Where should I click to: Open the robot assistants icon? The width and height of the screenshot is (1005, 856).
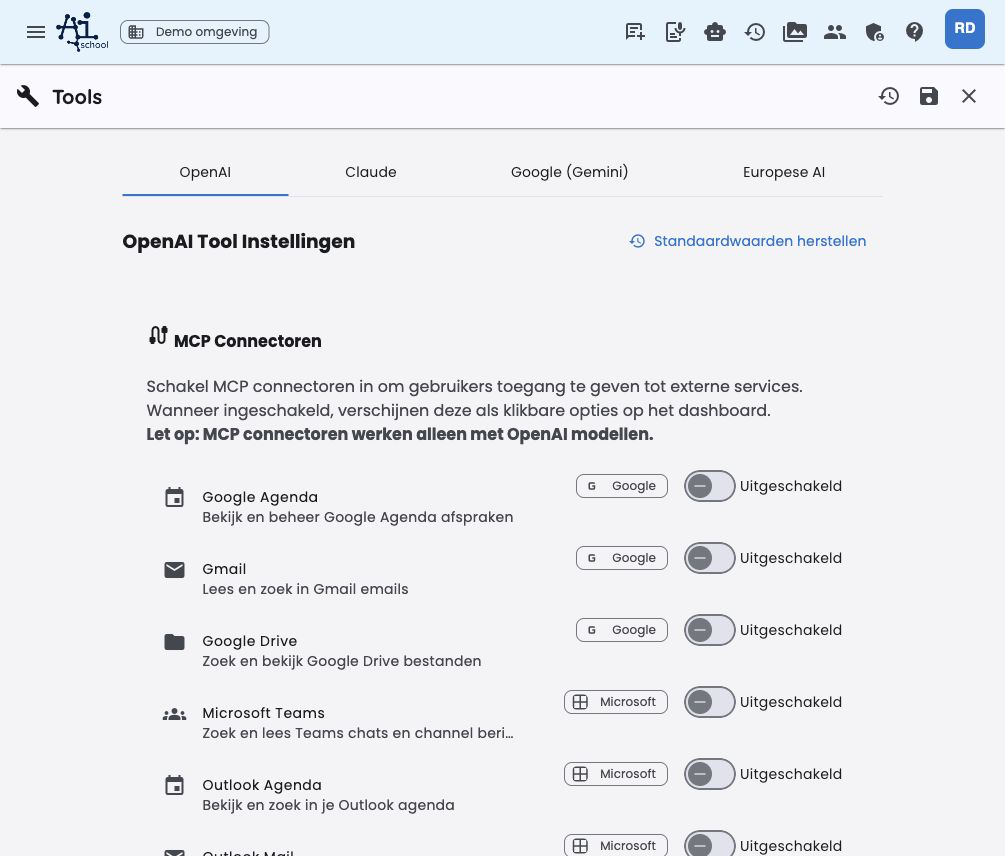(715, 31)
